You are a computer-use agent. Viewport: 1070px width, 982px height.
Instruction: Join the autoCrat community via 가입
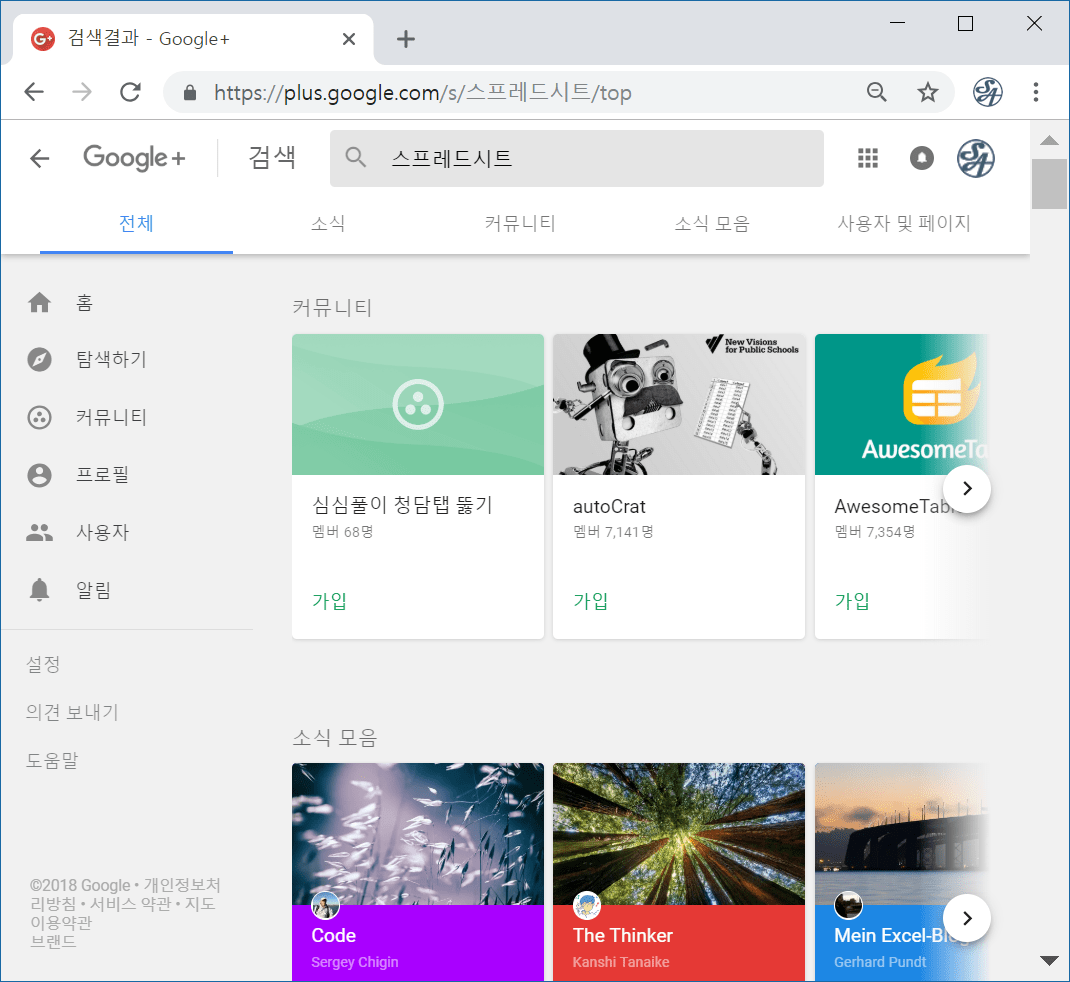(x=590, y=601)
